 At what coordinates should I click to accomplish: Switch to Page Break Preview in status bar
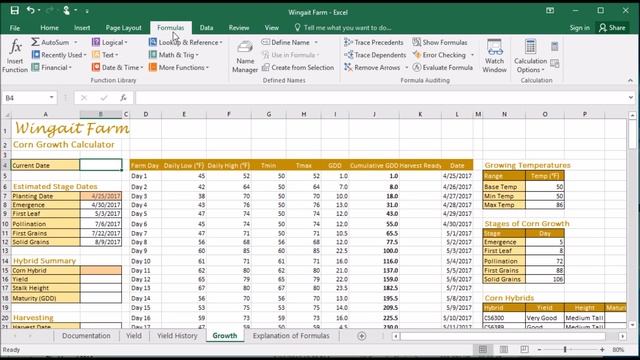click(x=524, y=349)
